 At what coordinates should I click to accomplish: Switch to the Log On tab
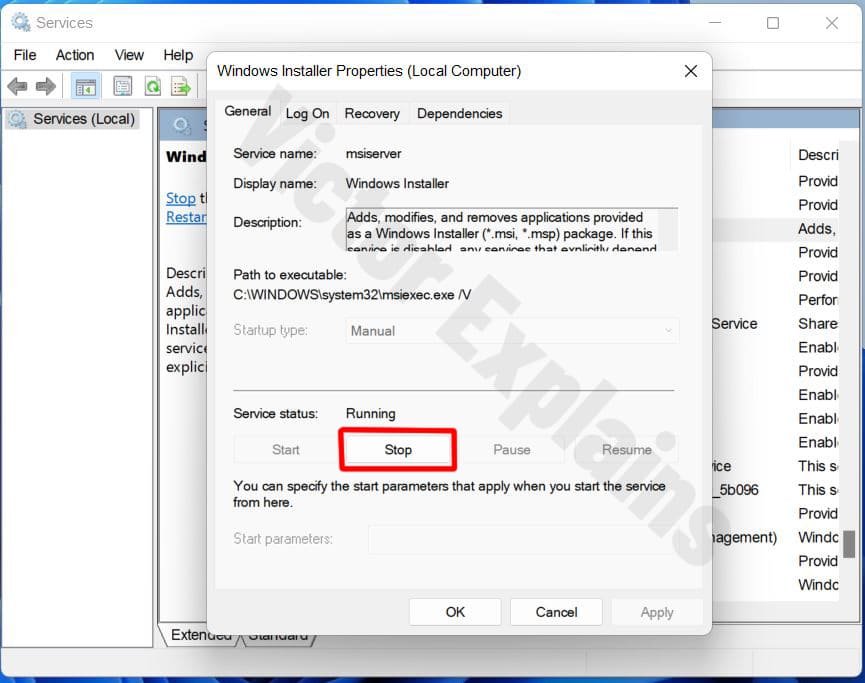pos(307,114)
